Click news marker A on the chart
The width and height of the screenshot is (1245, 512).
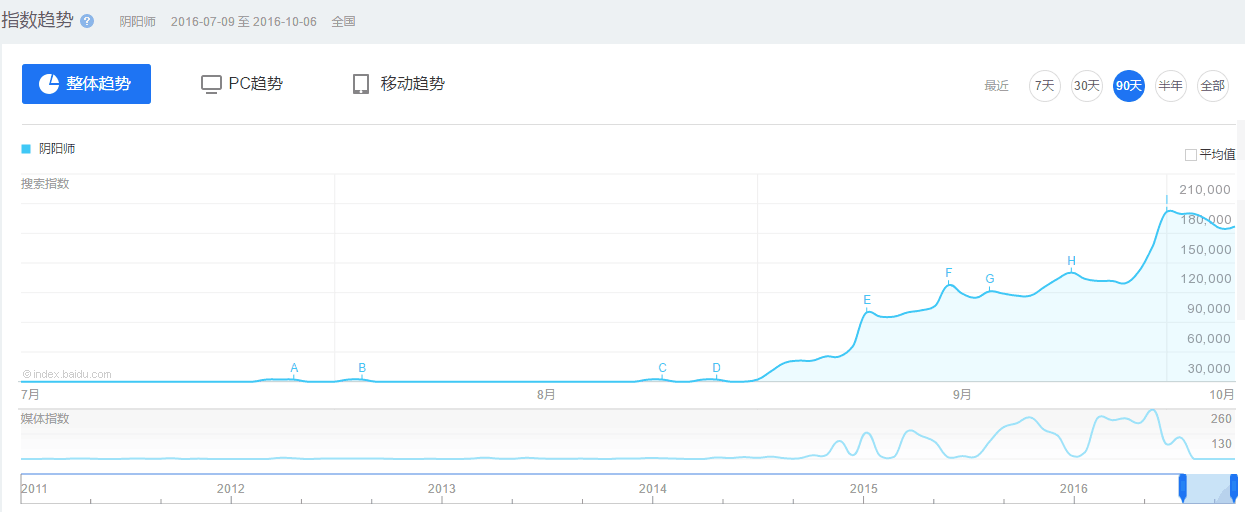[294, 368]
